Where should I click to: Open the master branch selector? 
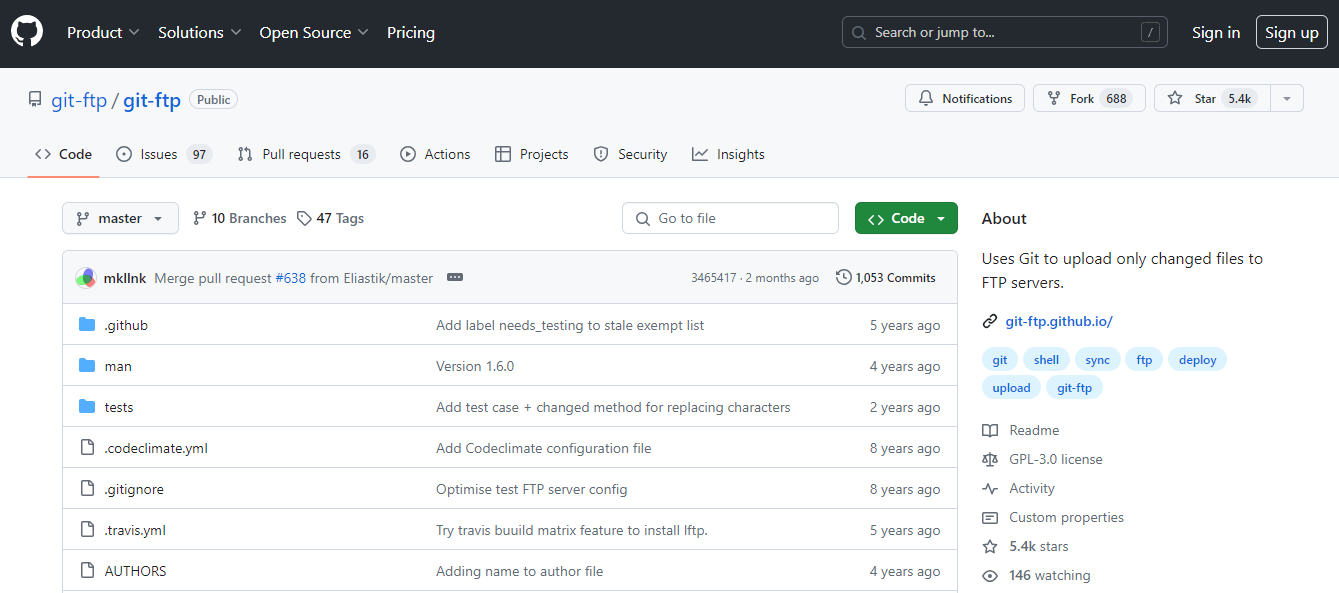point(120,217)
